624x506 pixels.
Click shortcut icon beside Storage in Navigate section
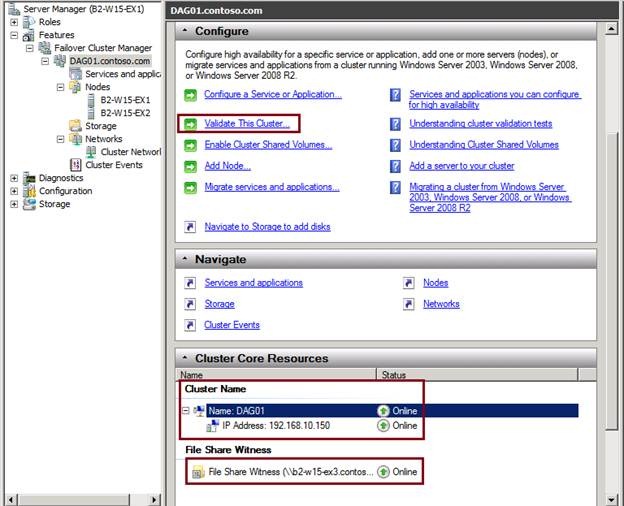(x=190, y=304)
